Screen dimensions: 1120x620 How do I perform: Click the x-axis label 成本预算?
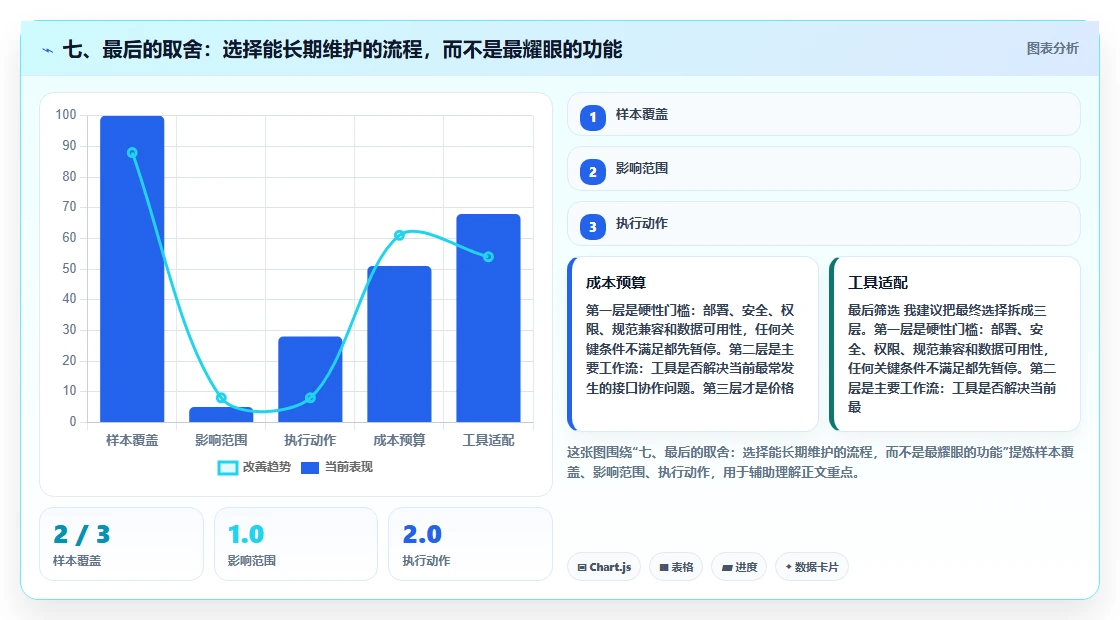click(399, 441)
